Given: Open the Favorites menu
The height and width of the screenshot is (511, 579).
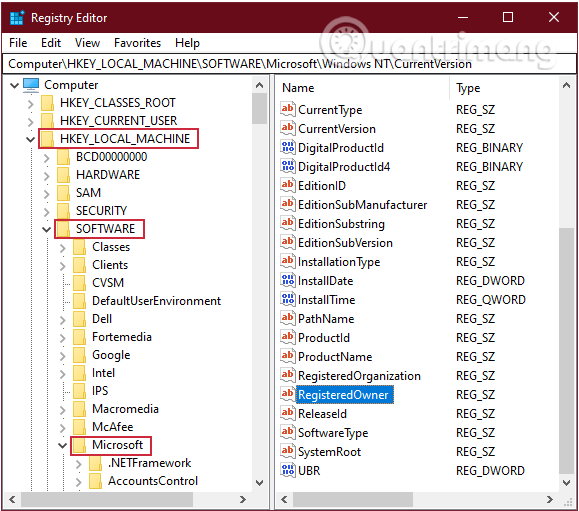Looking at the screenshot, I should click(x=137, y=43).
